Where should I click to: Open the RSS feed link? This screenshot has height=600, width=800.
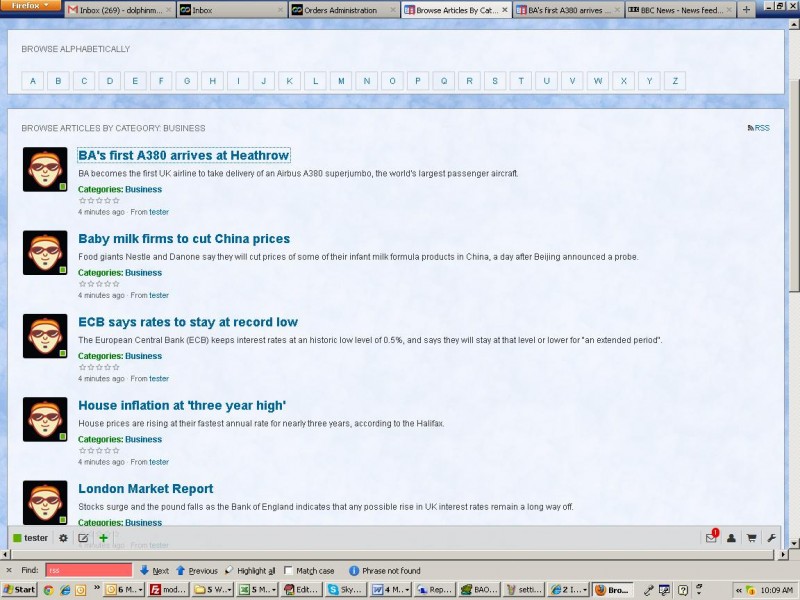click(759, 128)
